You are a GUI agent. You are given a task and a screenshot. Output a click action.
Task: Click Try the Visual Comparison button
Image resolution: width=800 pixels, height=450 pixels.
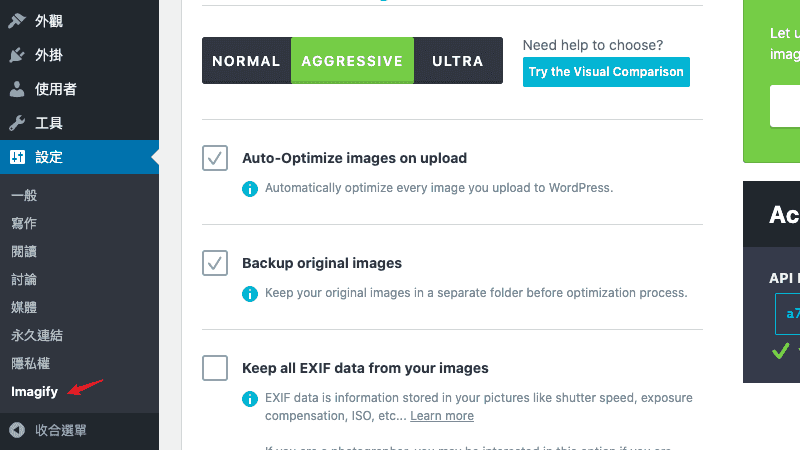point(606,72)
